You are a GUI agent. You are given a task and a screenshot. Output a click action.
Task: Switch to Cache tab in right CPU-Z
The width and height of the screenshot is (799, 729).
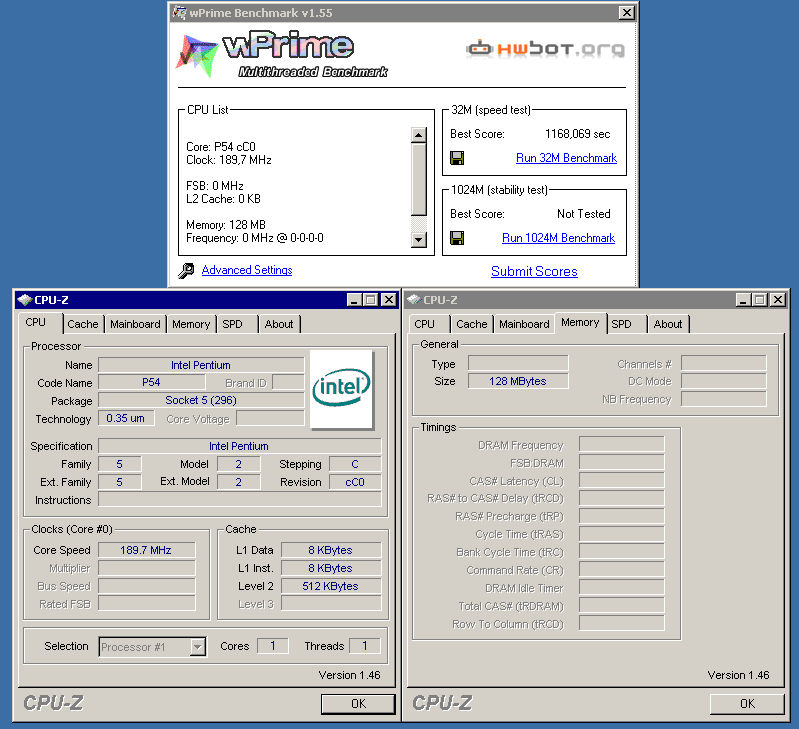coord(472,324)
